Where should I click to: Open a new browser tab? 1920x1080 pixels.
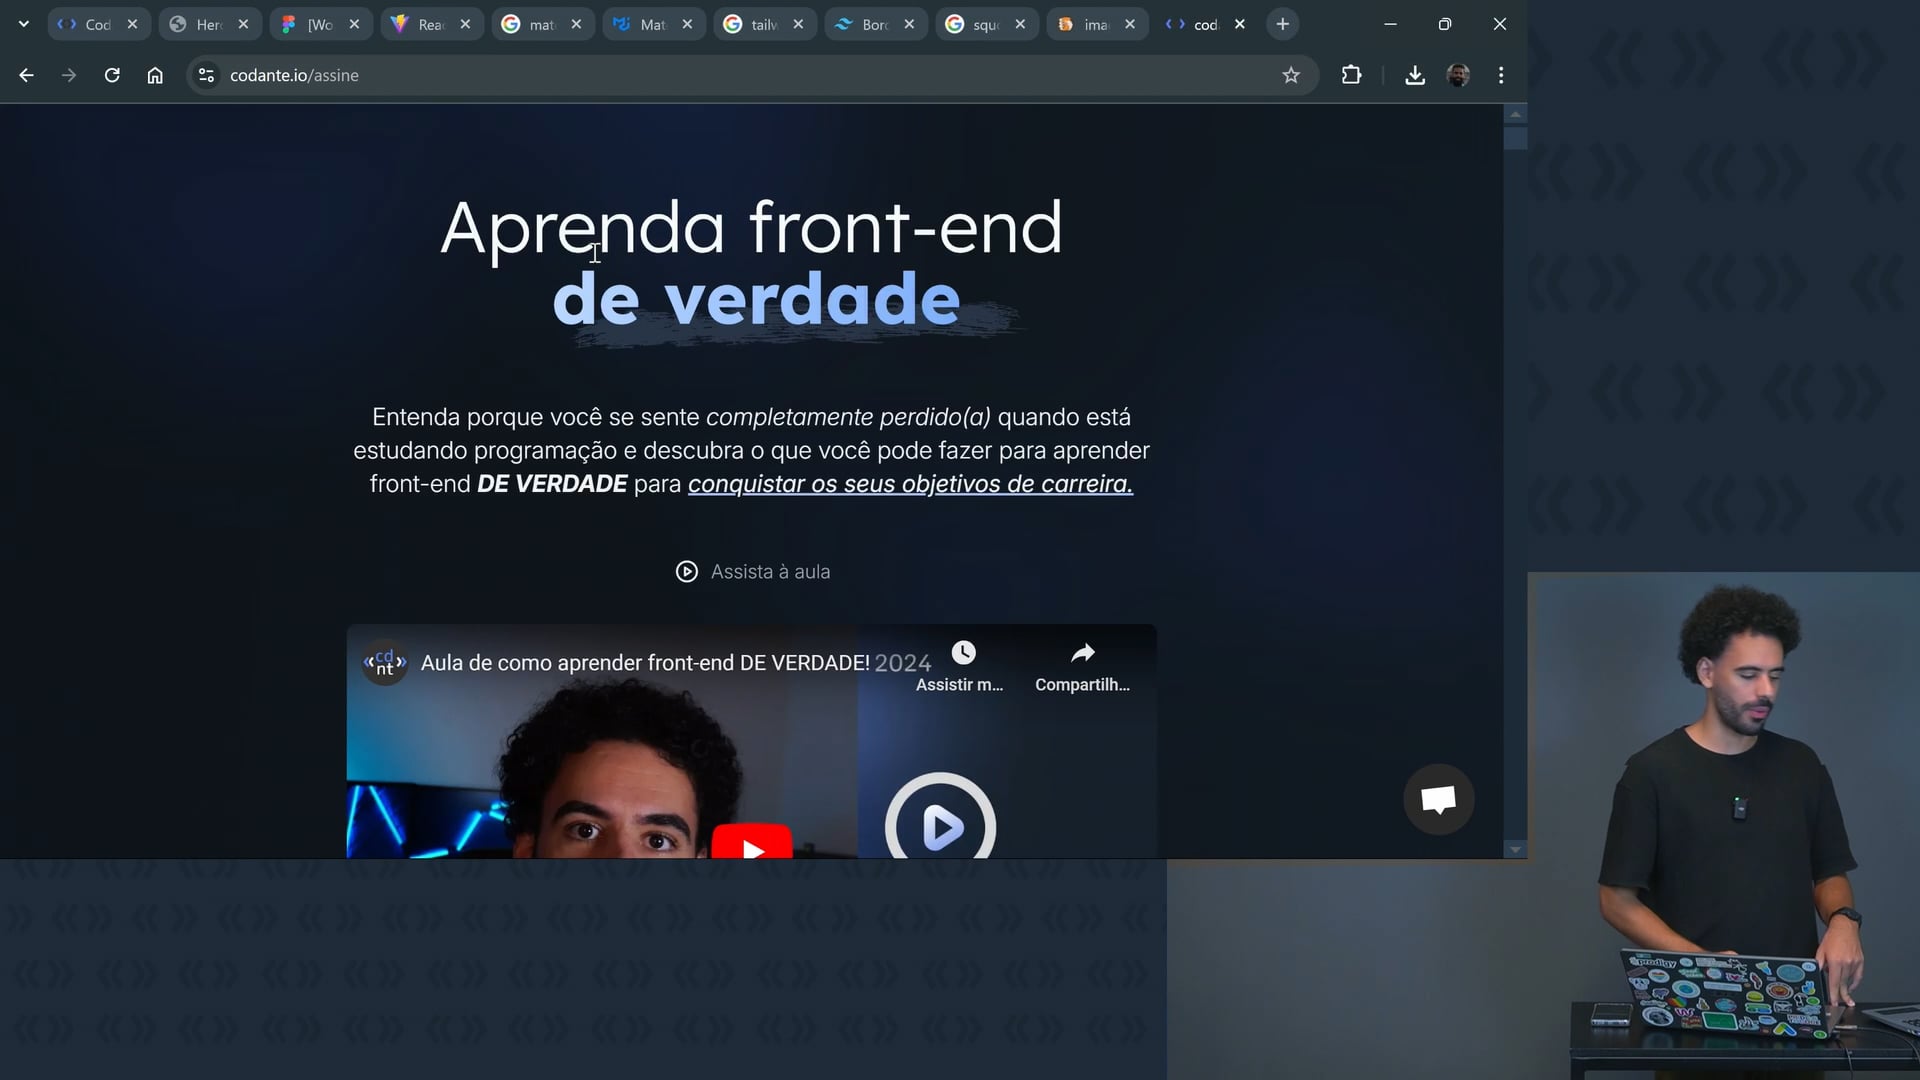[1282, 24]
